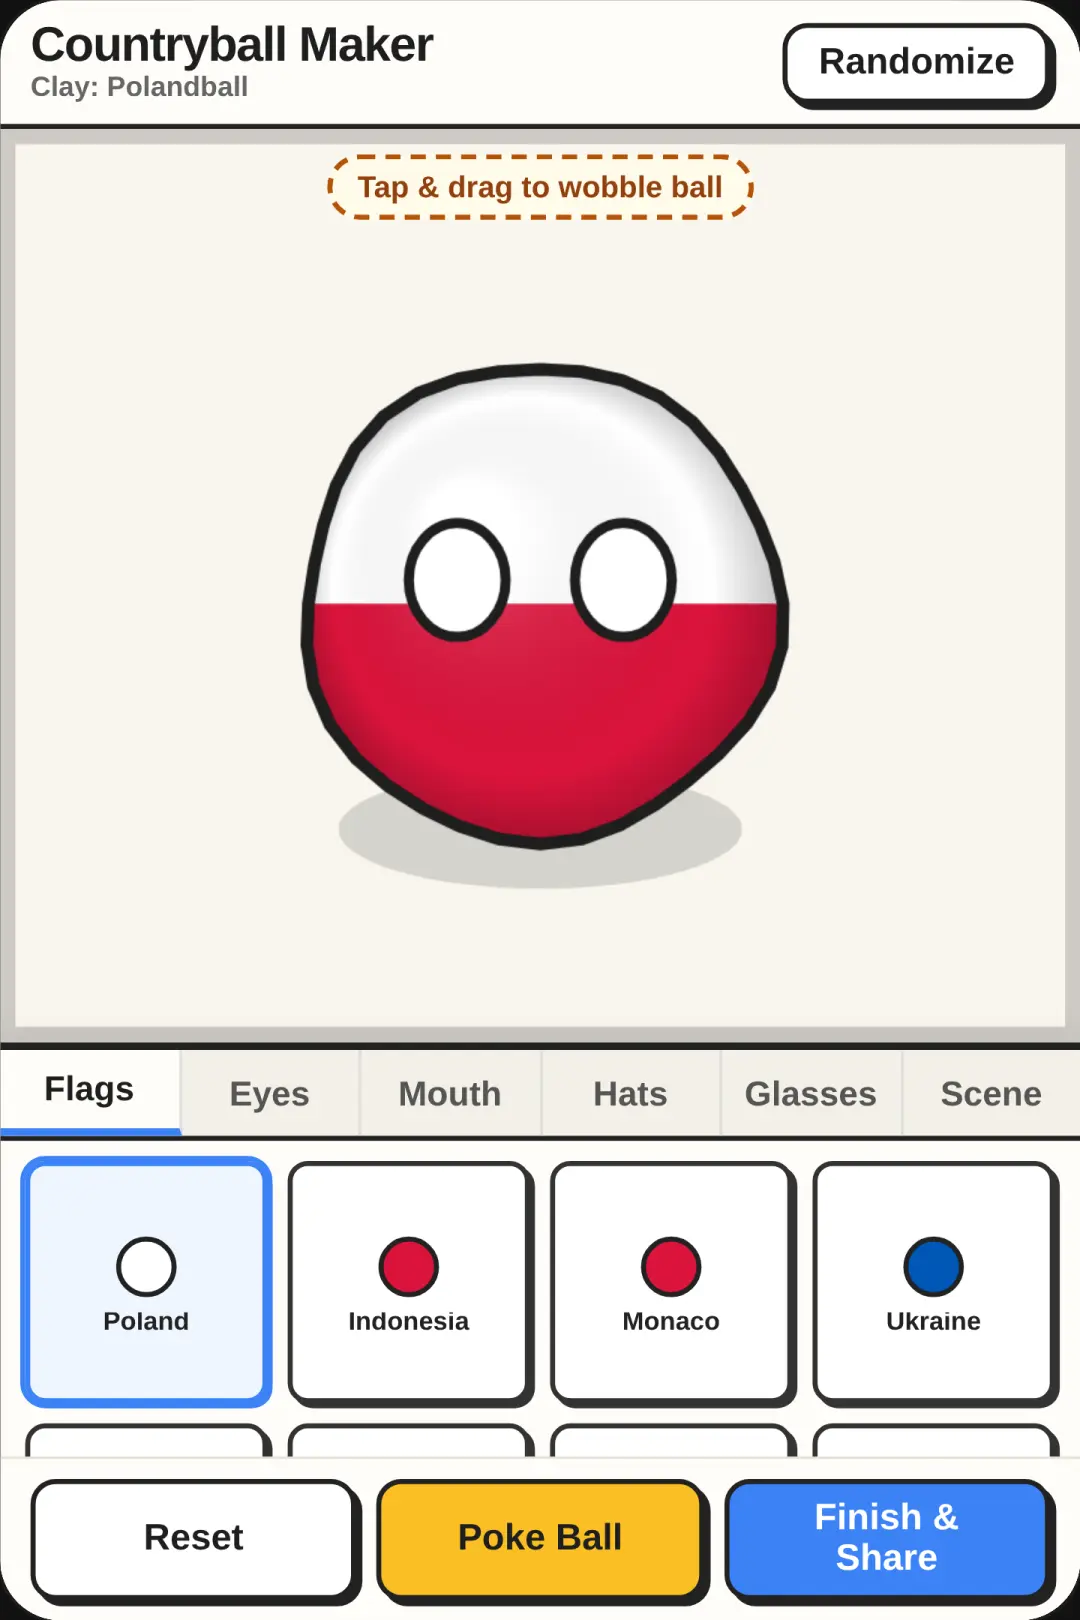Click the 'Clay: Polandball' subtitle
Screen dimensions: 1080x1620
[139, 87]
